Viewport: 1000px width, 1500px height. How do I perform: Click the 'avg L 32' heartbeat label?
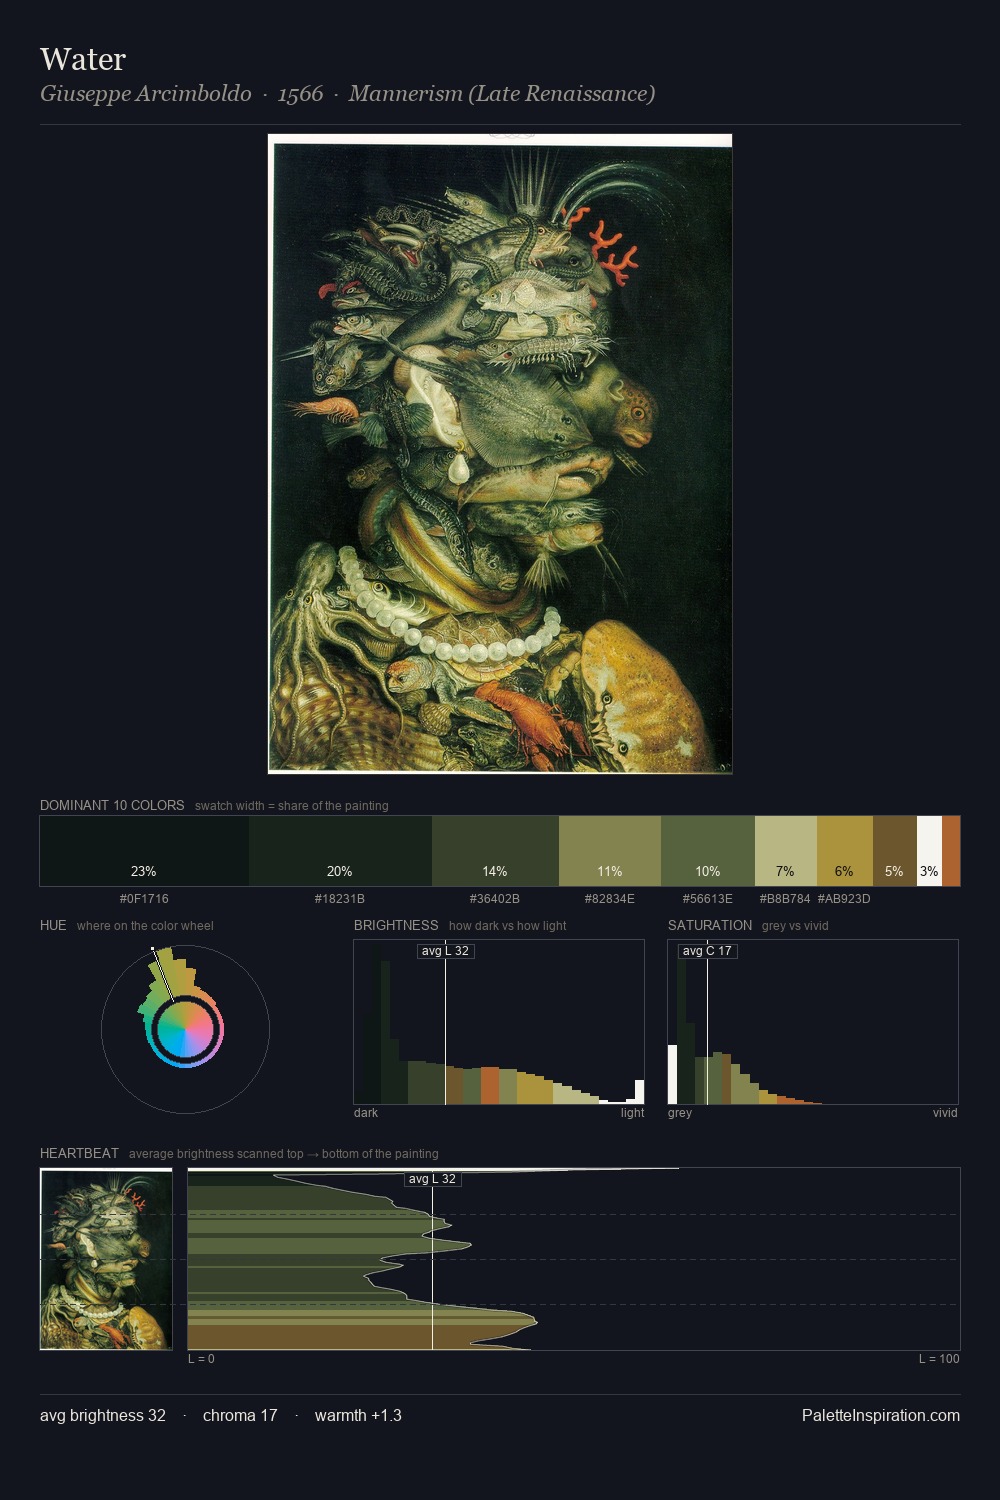(432, 1179)
